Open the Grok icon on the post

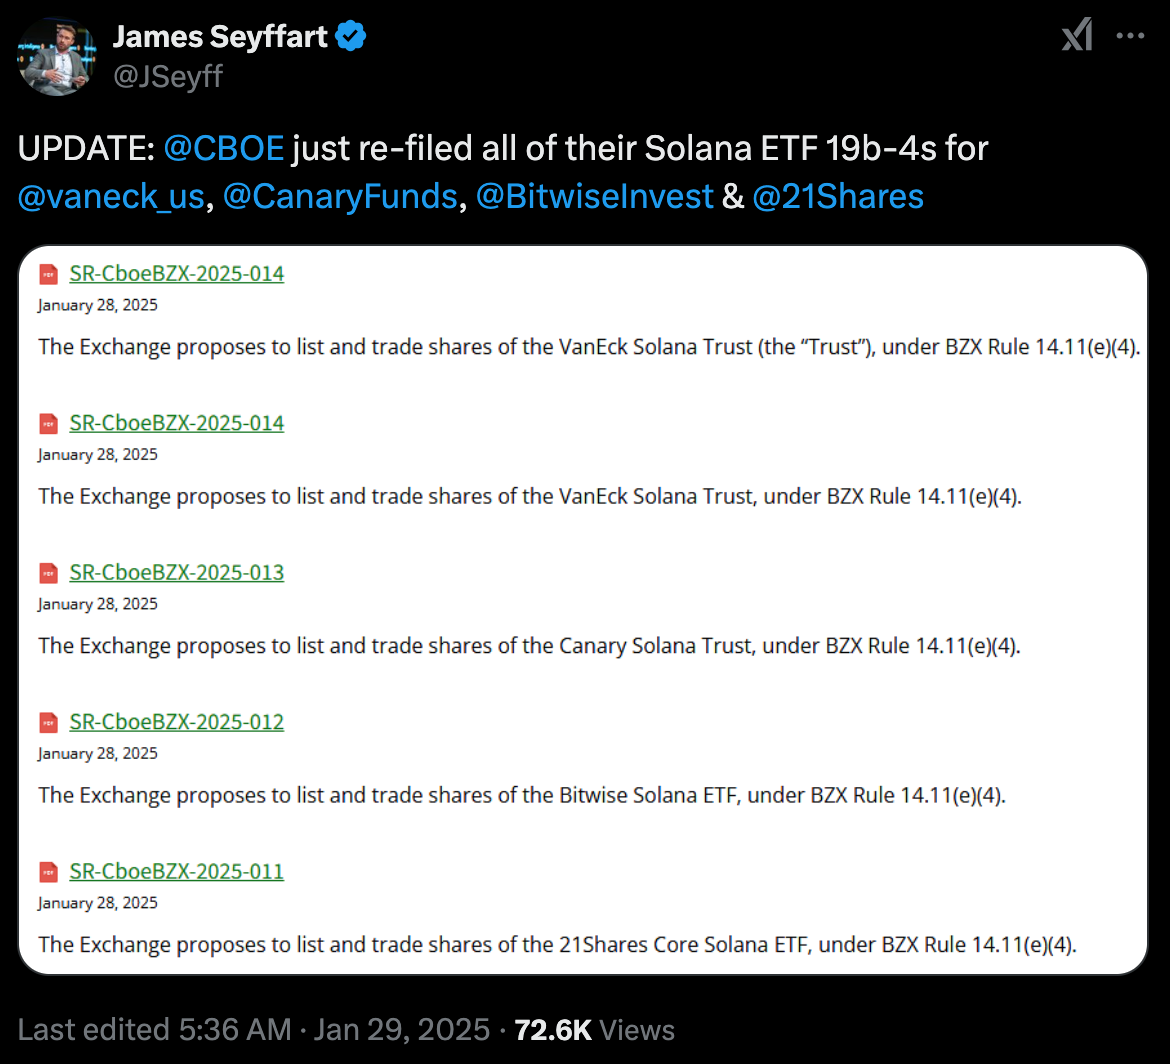coord(1077,36)
